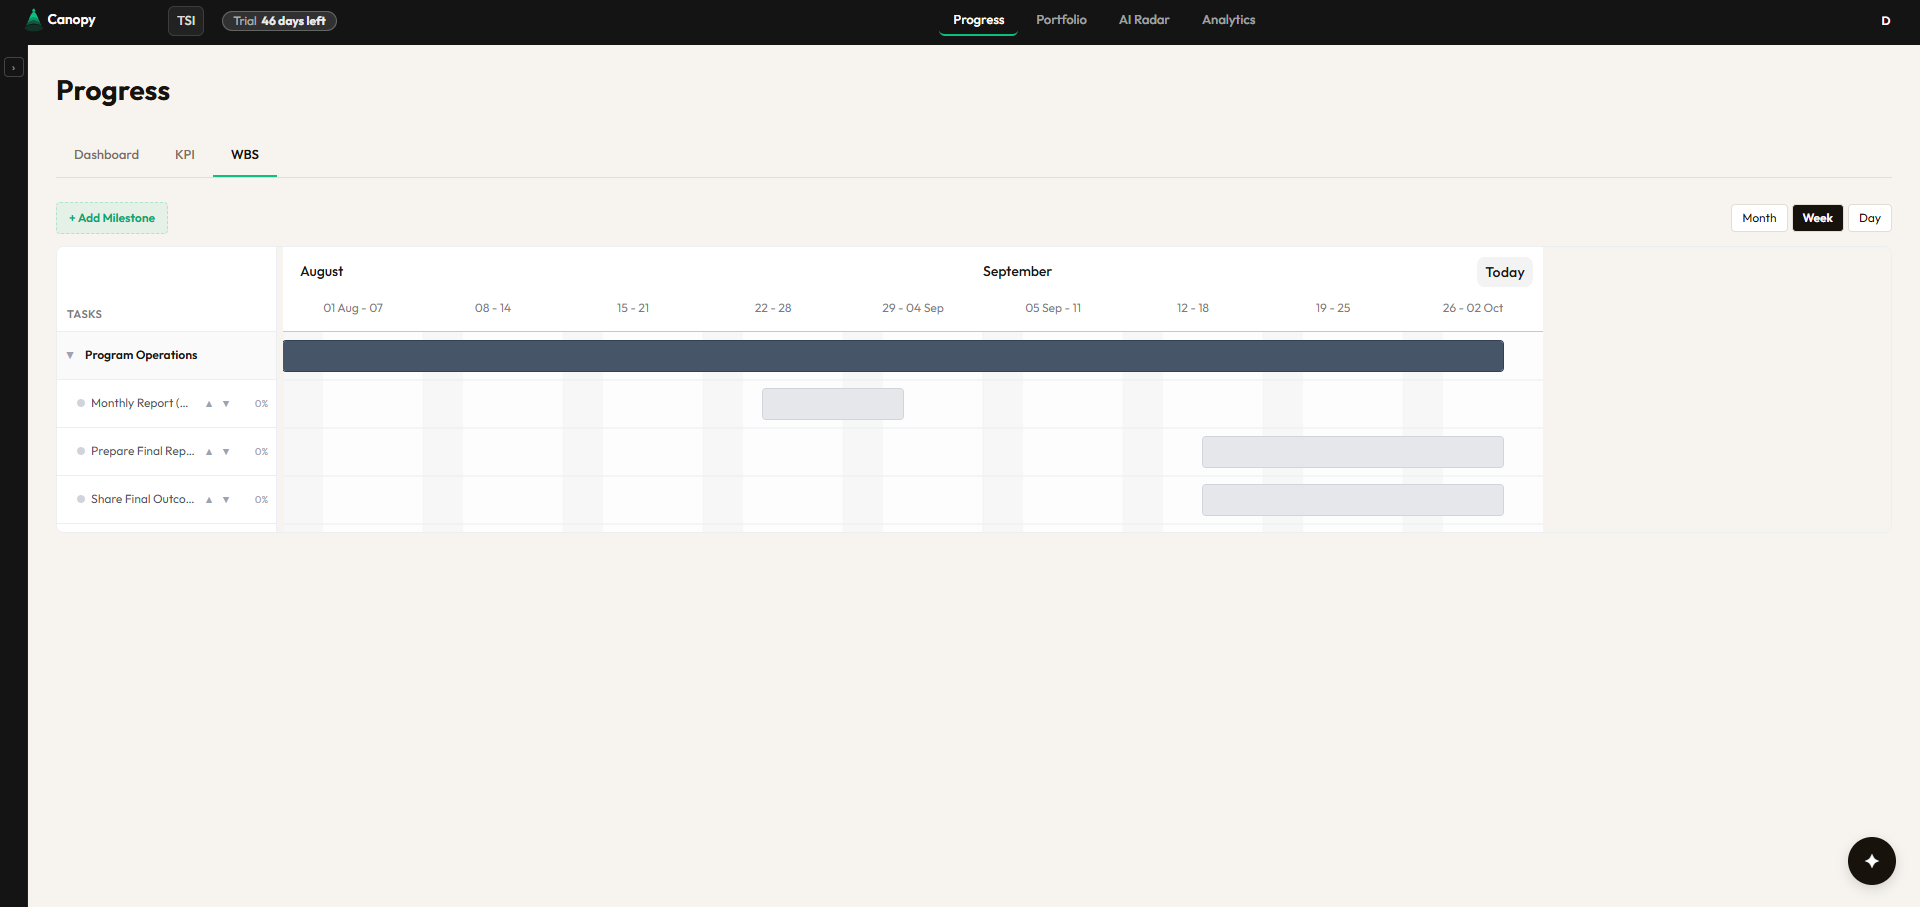The width and height of the screenshot is (1920, 907).
Task: Click the 26 - 02 Oct week header
Action: point(1473,308)
